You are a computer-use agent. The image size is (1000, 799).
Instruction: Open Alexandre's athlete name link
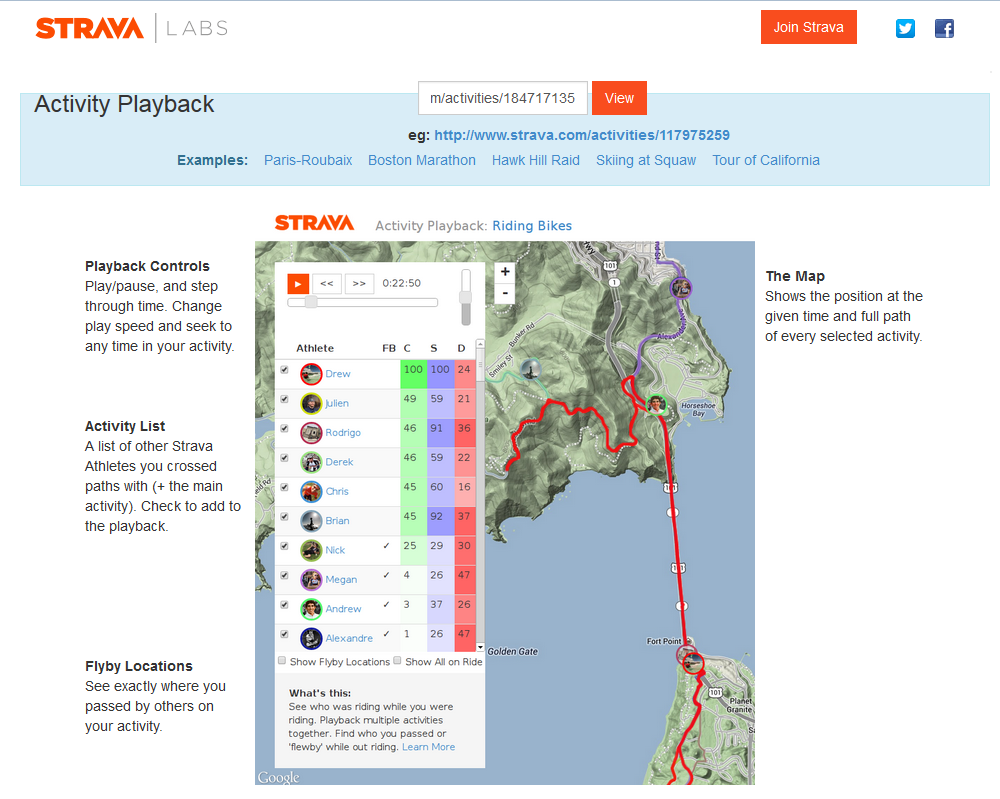pos(349,638)
